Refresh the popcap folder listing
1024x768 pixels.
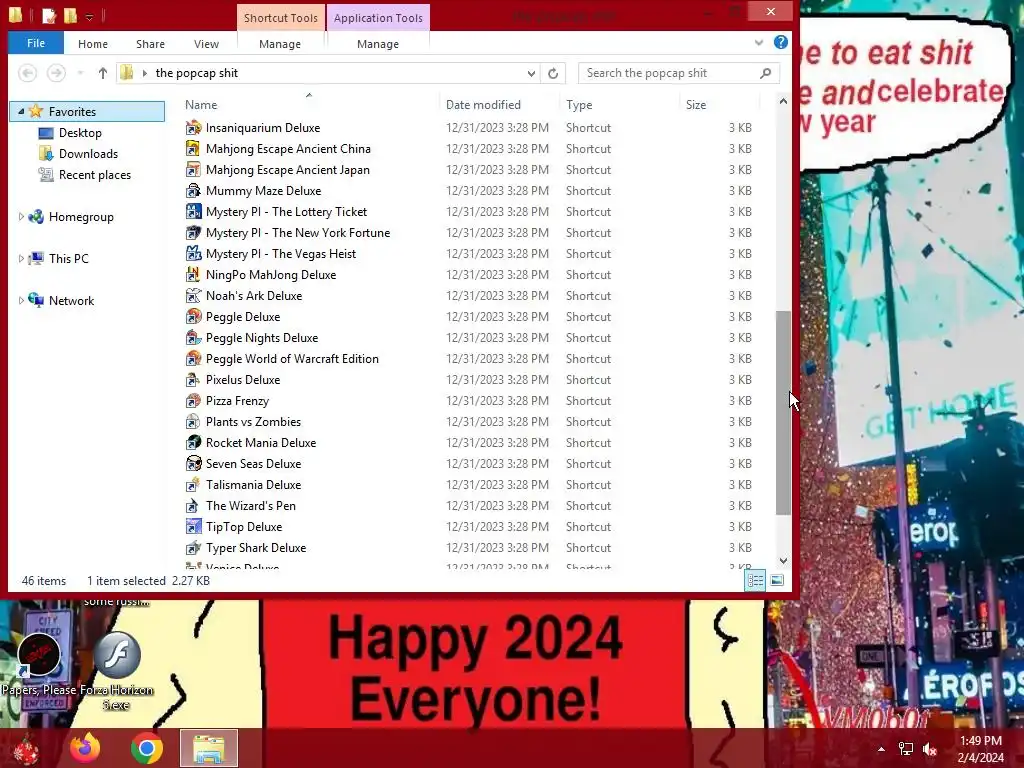point(553,73)
